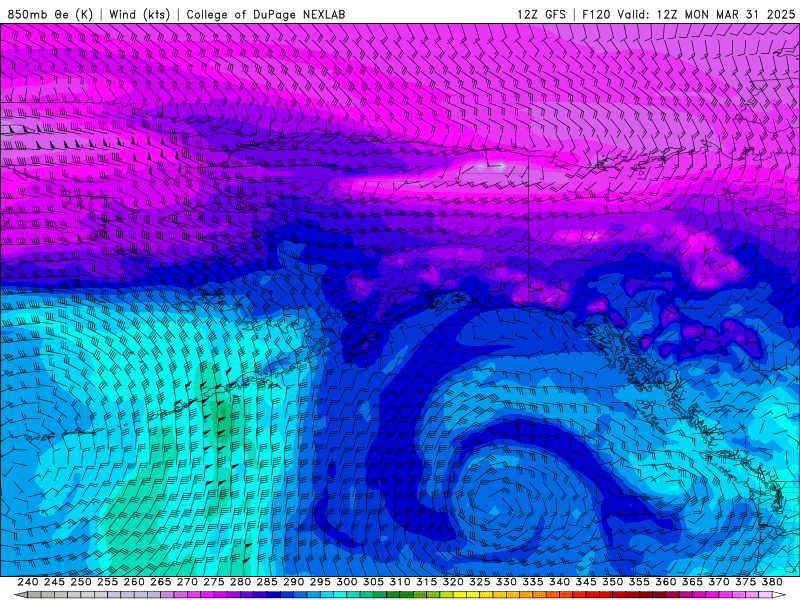Click the 360 scale label

[x=666, y=582]
